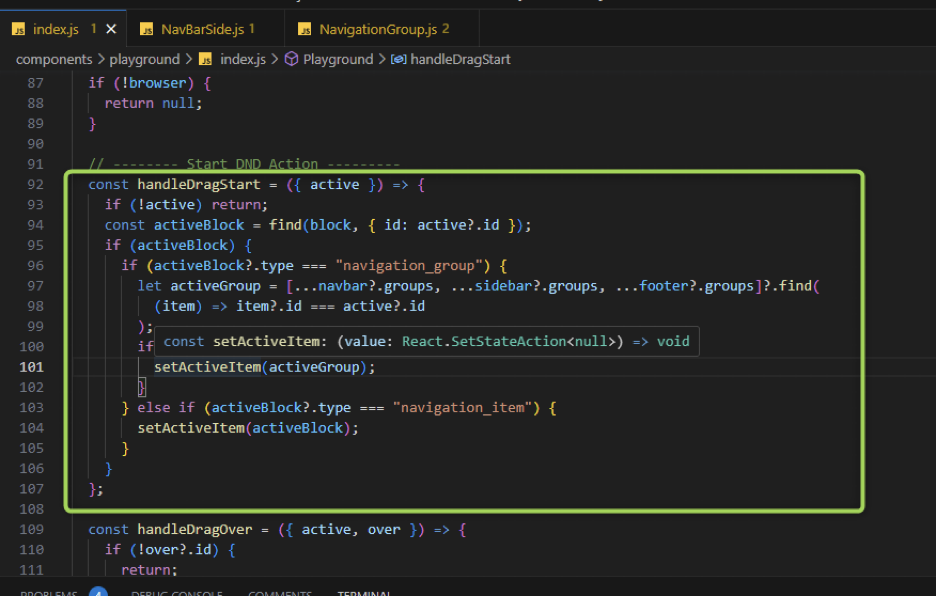The width and height of the screenshot is (936, 596).
Task: Close the index.js editor tab
Action: click(x=111, y=30)
